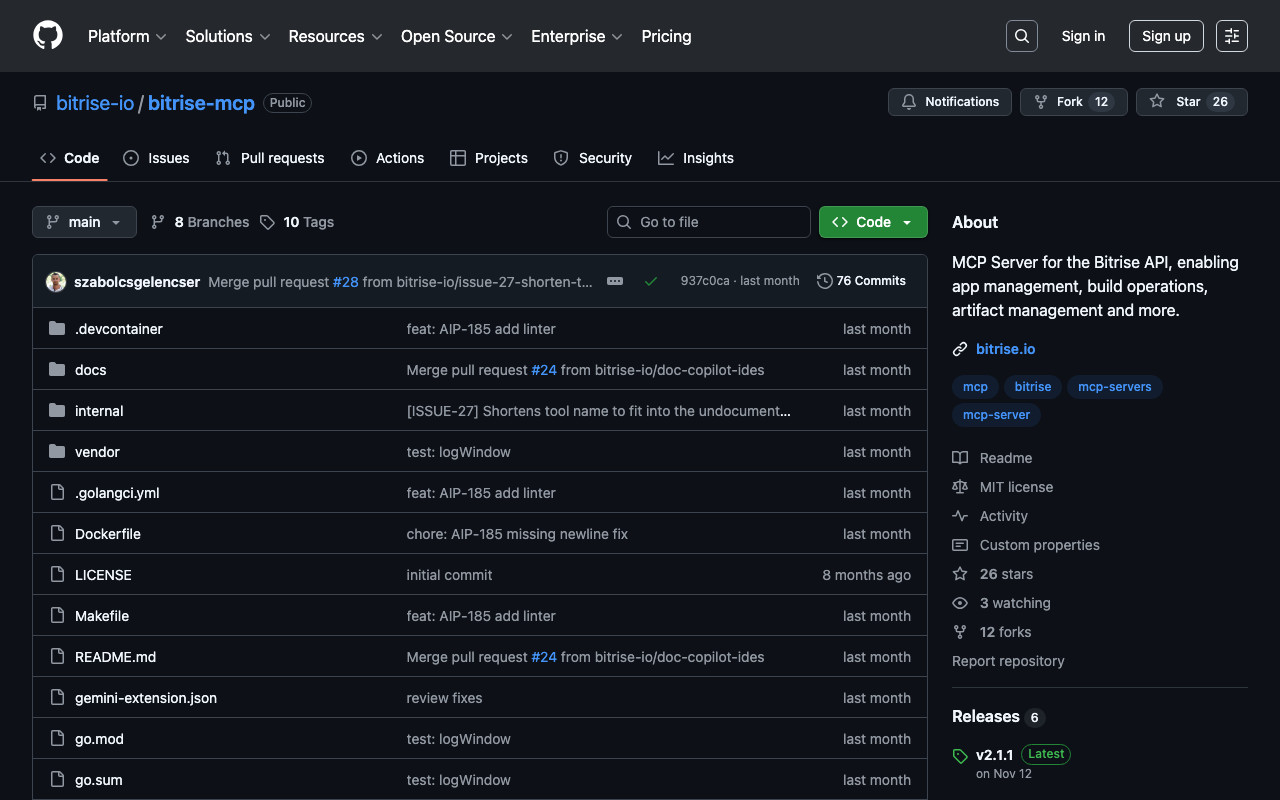Image resolution: width=1280 pixels, height=800 pixels.
Task: Click the GitHub logo icon
Action: click(x=48, y=36)
